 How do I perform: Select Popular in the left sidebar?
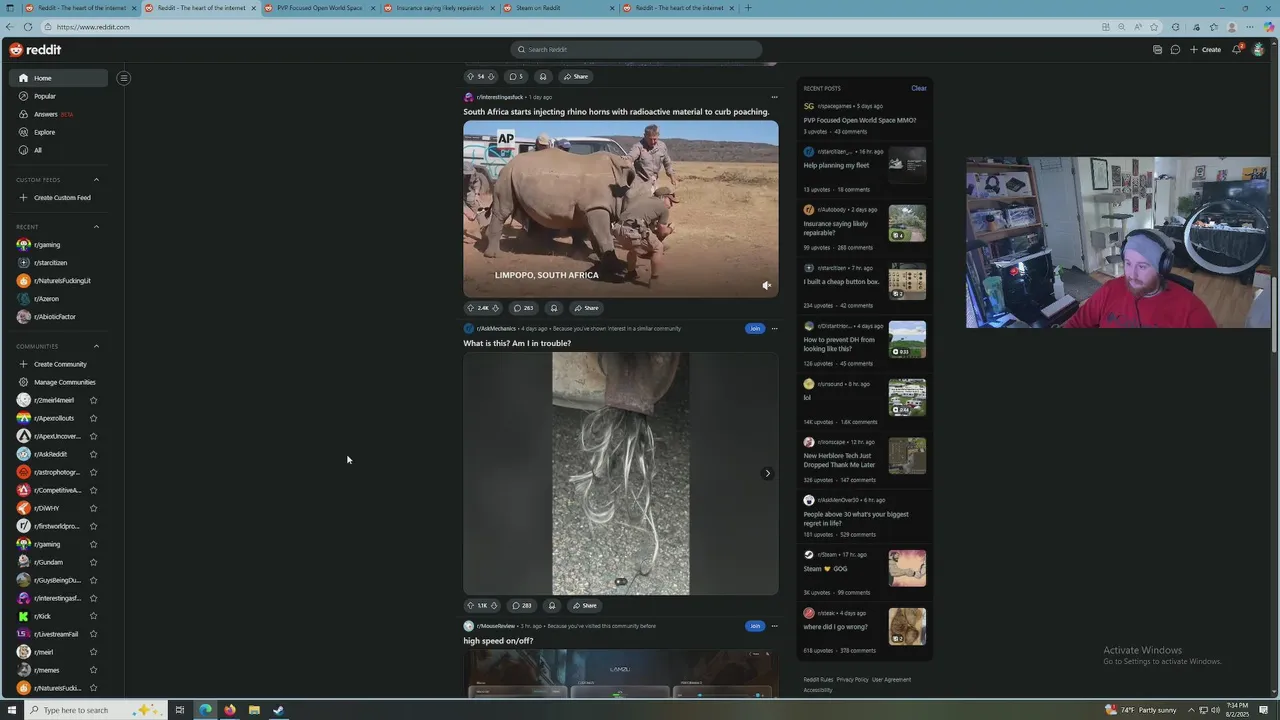pyautogui.click(x=59, y=96)
